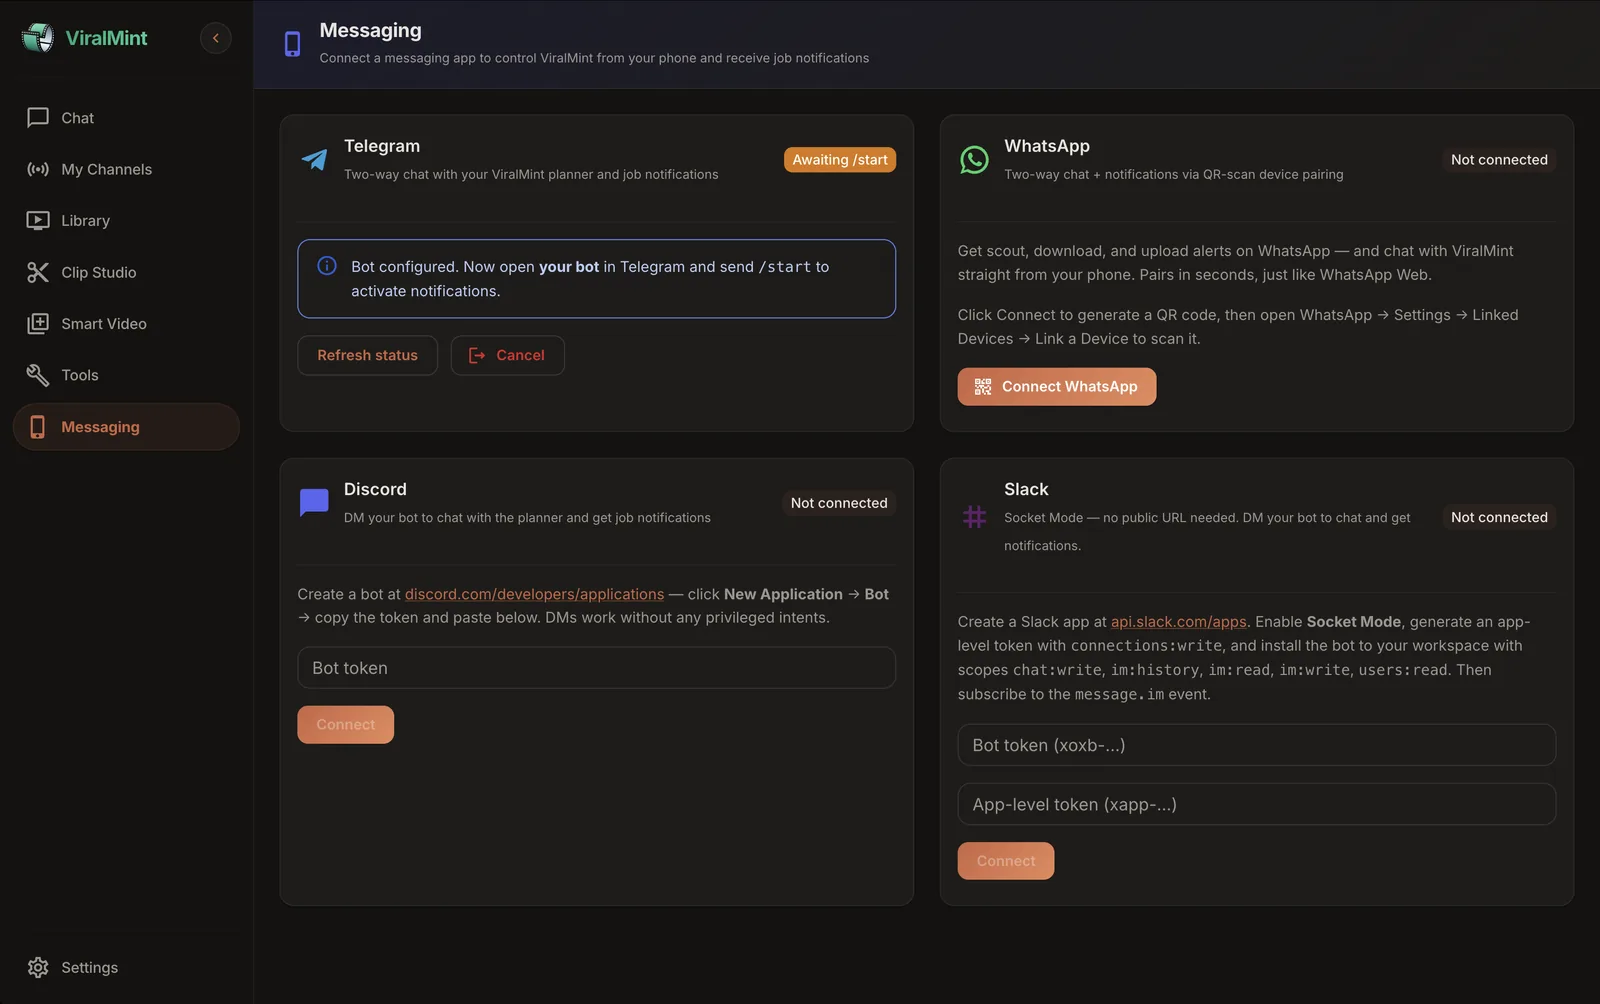The image size is (1600, 1004).
Task: Click Slack Not connected badge
Action: [1499, 517]
